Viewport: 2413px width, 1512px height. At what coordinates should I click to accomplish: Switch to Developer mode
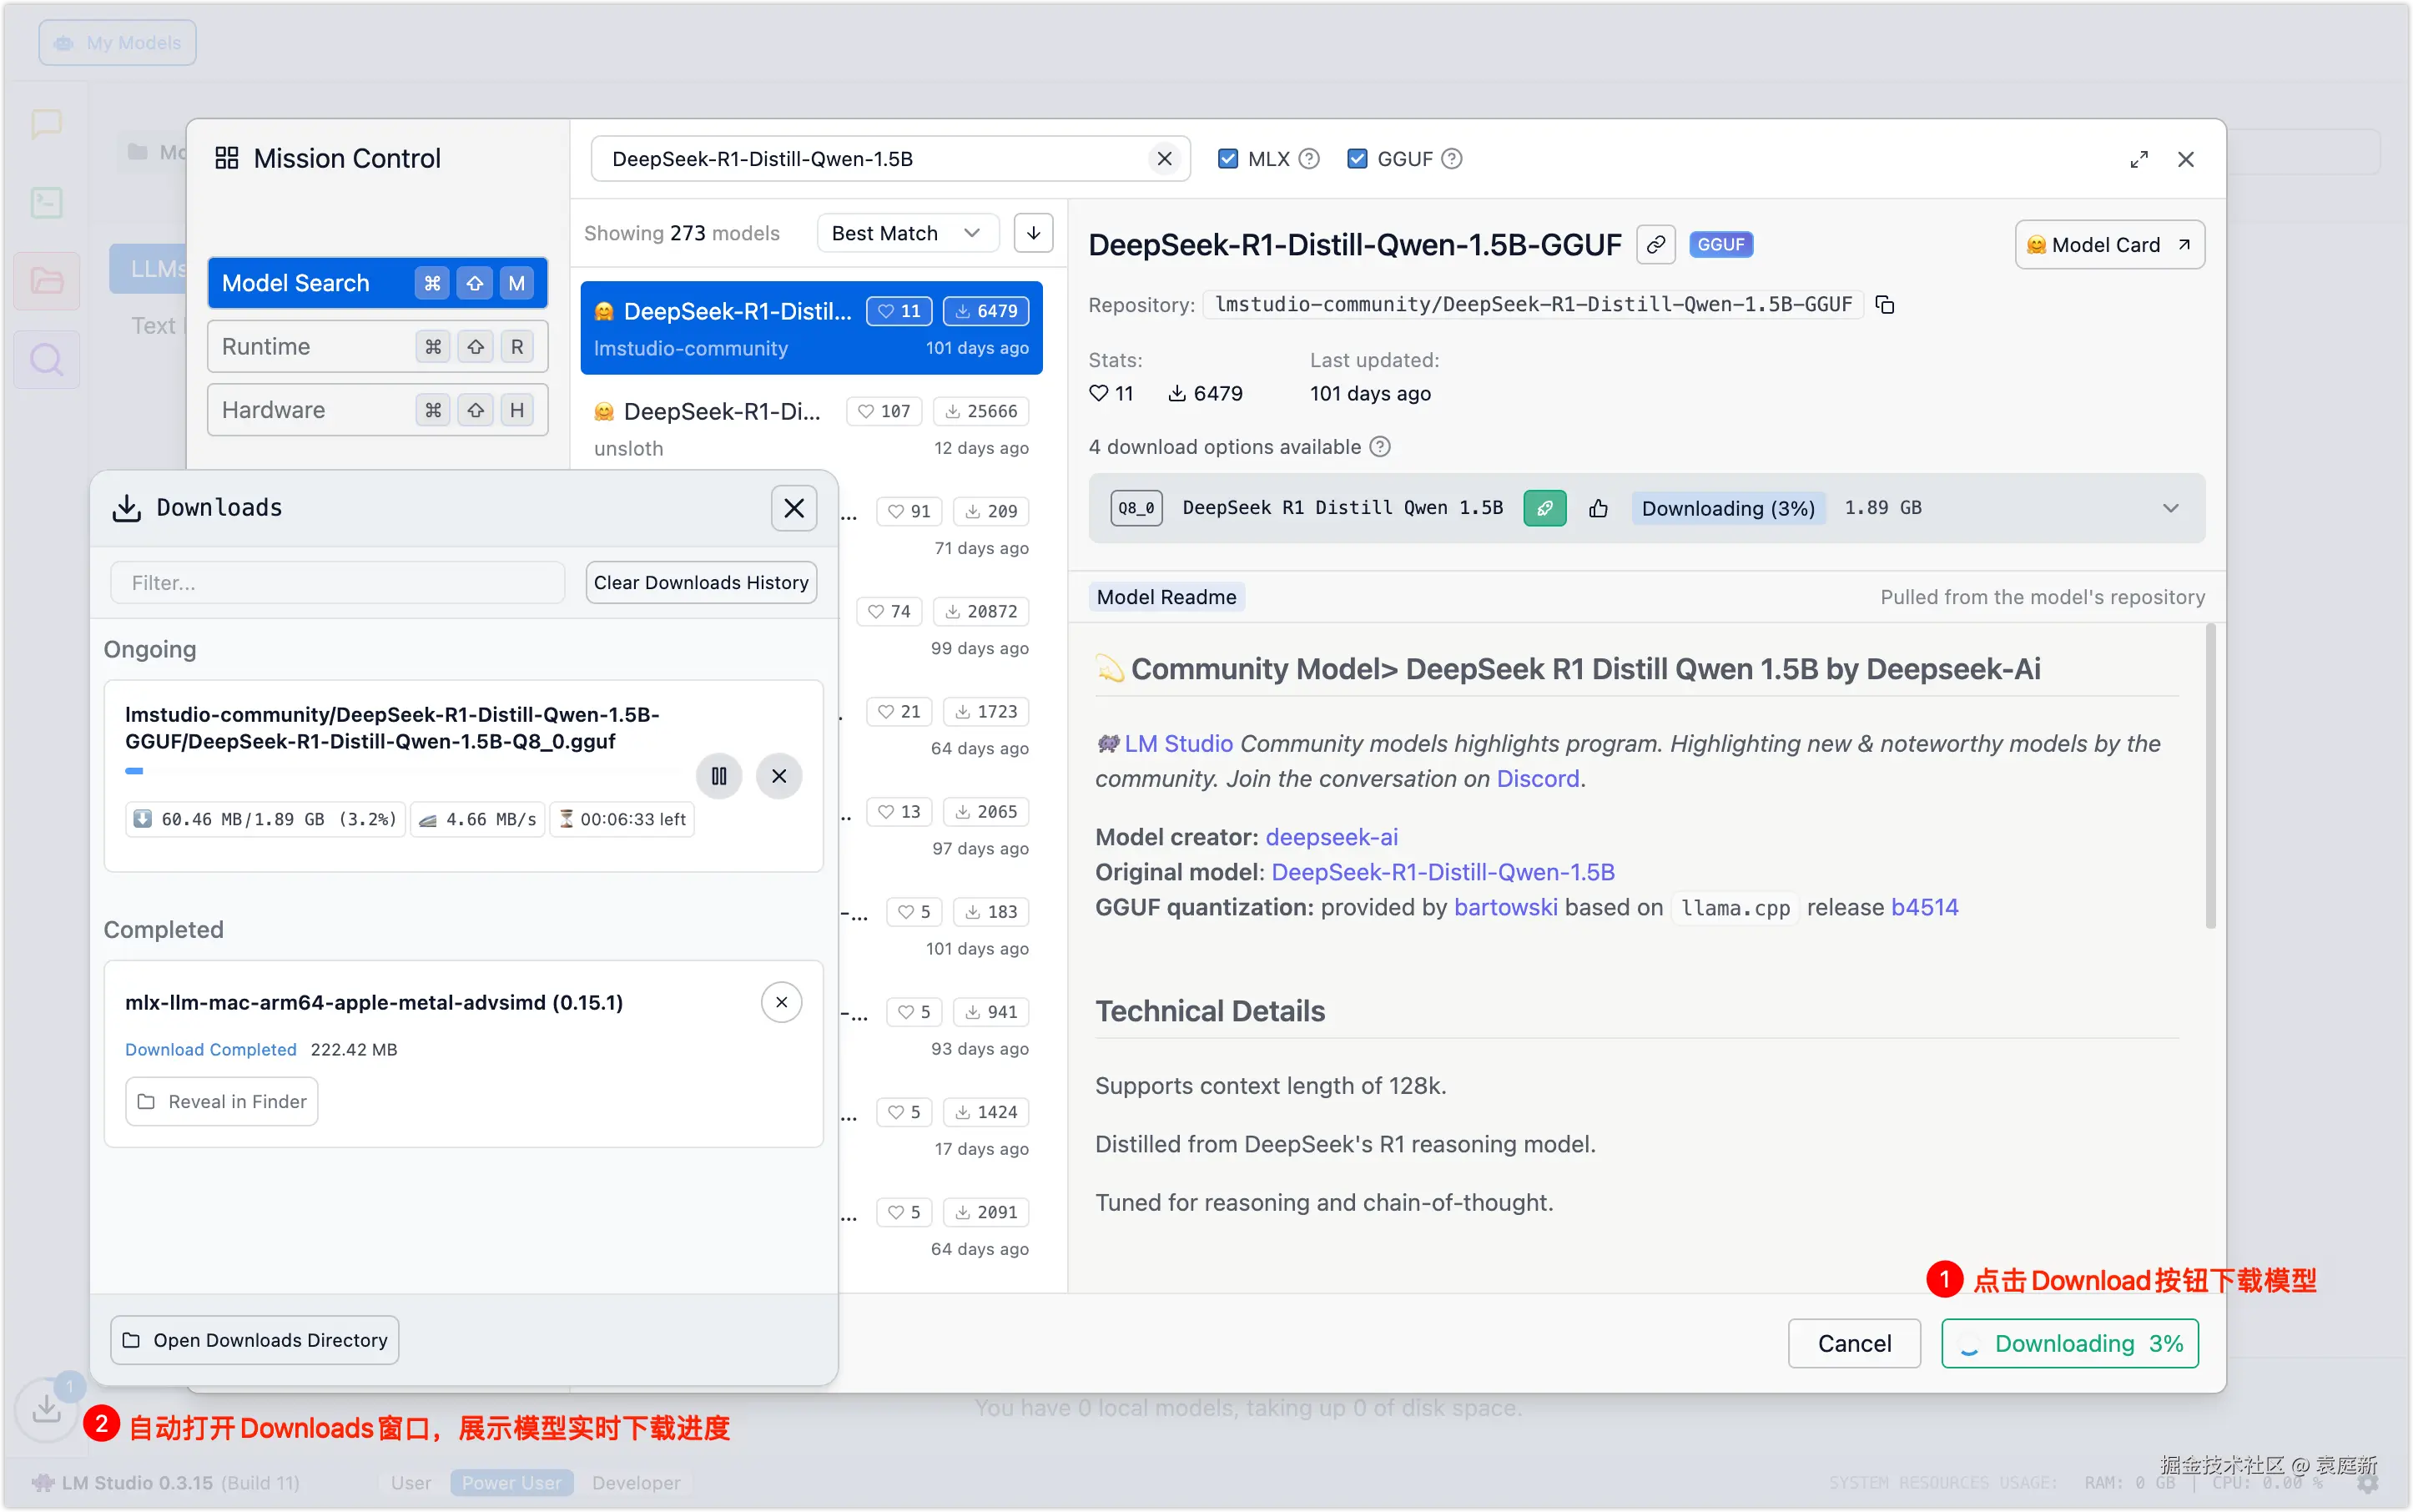[636, 1482]
